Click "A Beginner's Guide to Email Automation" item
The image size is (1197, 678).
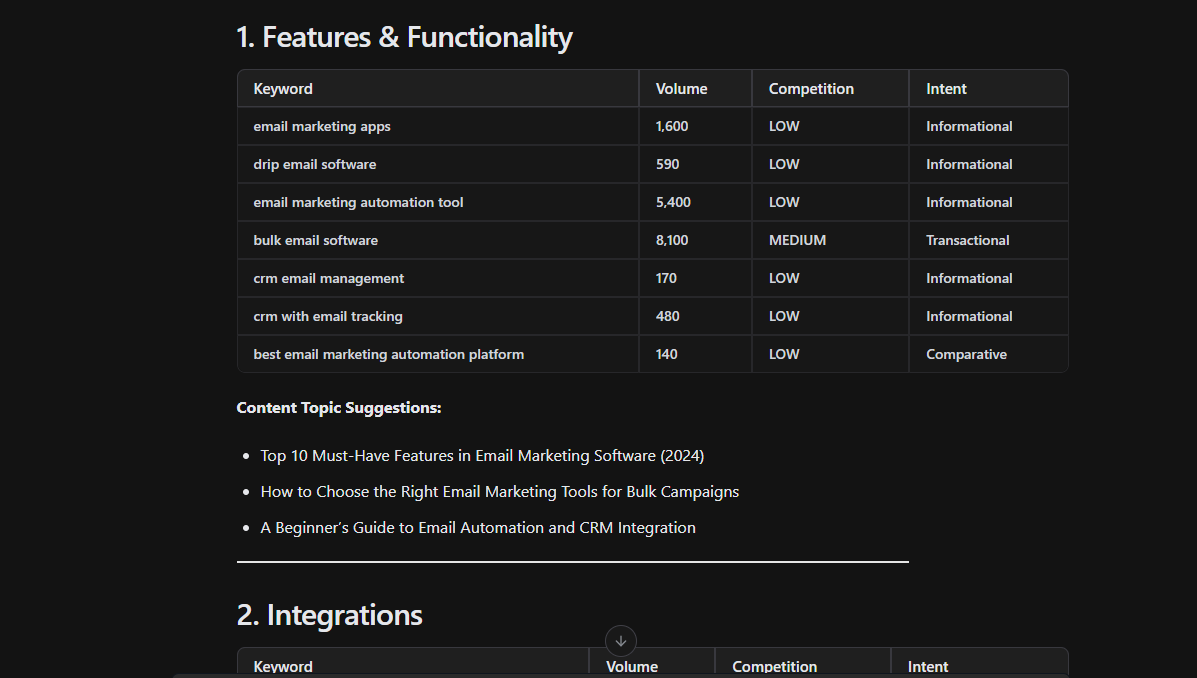(x=478, y=528)
